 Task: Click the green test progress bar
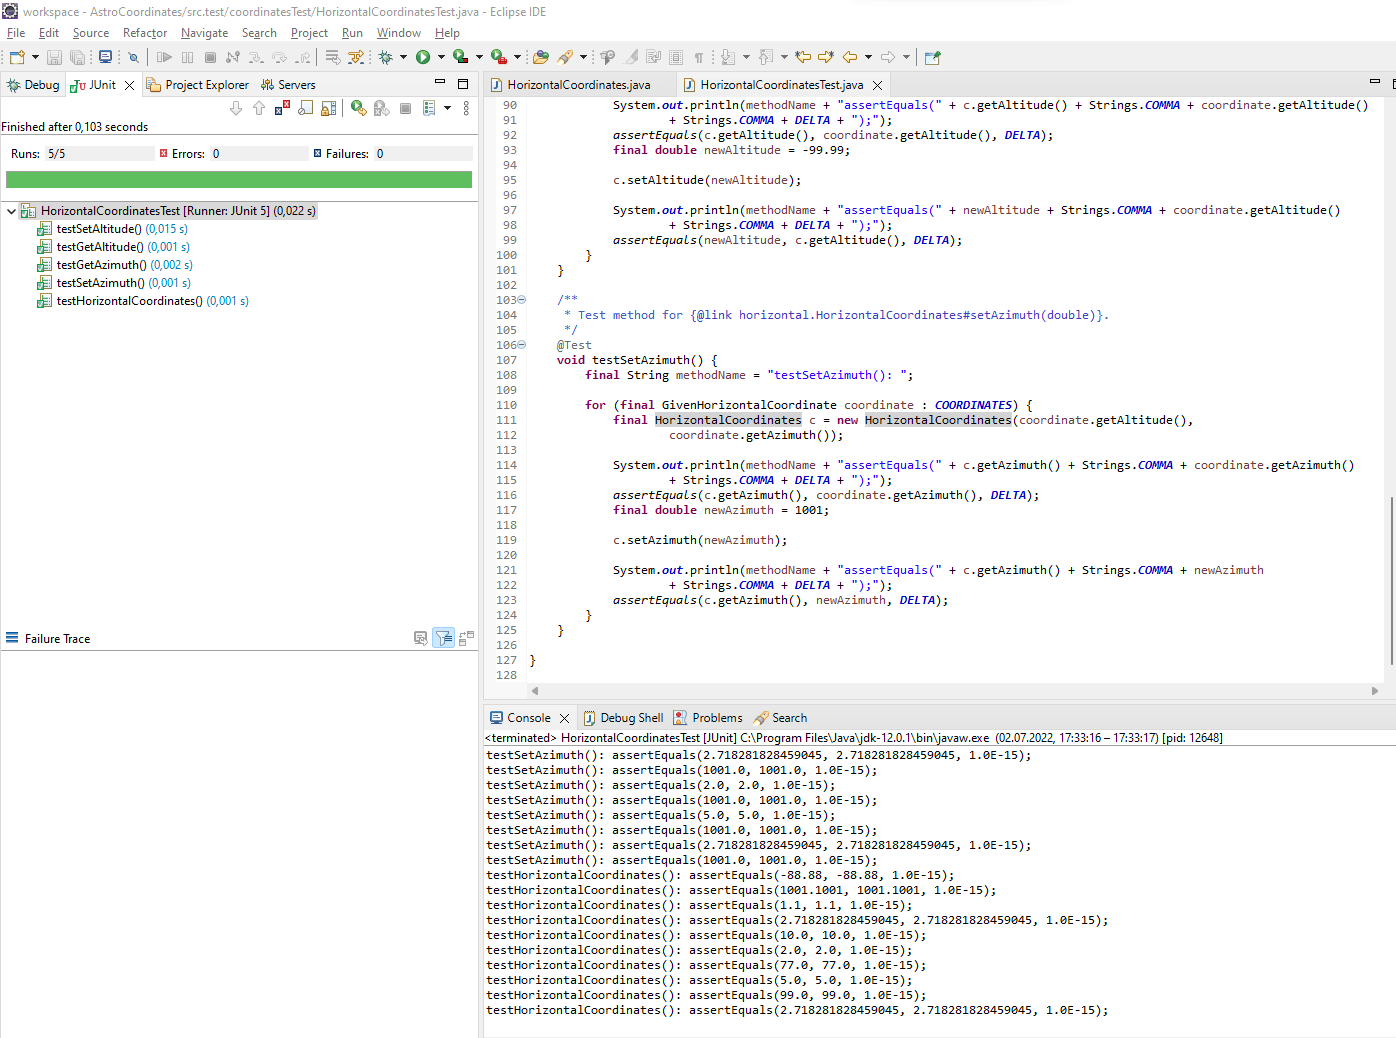[240, 179]
